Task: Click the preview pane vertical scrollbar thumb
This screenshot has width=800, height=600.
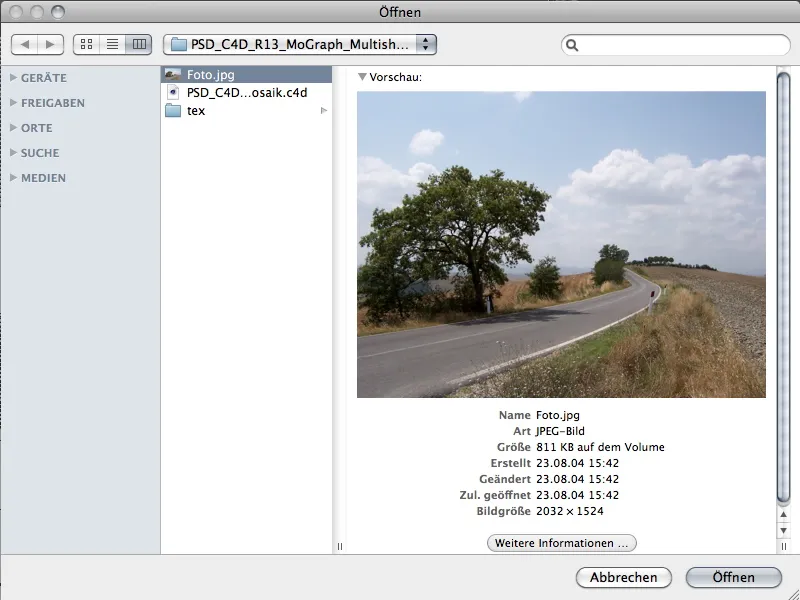Action: (x=784, y=287)
